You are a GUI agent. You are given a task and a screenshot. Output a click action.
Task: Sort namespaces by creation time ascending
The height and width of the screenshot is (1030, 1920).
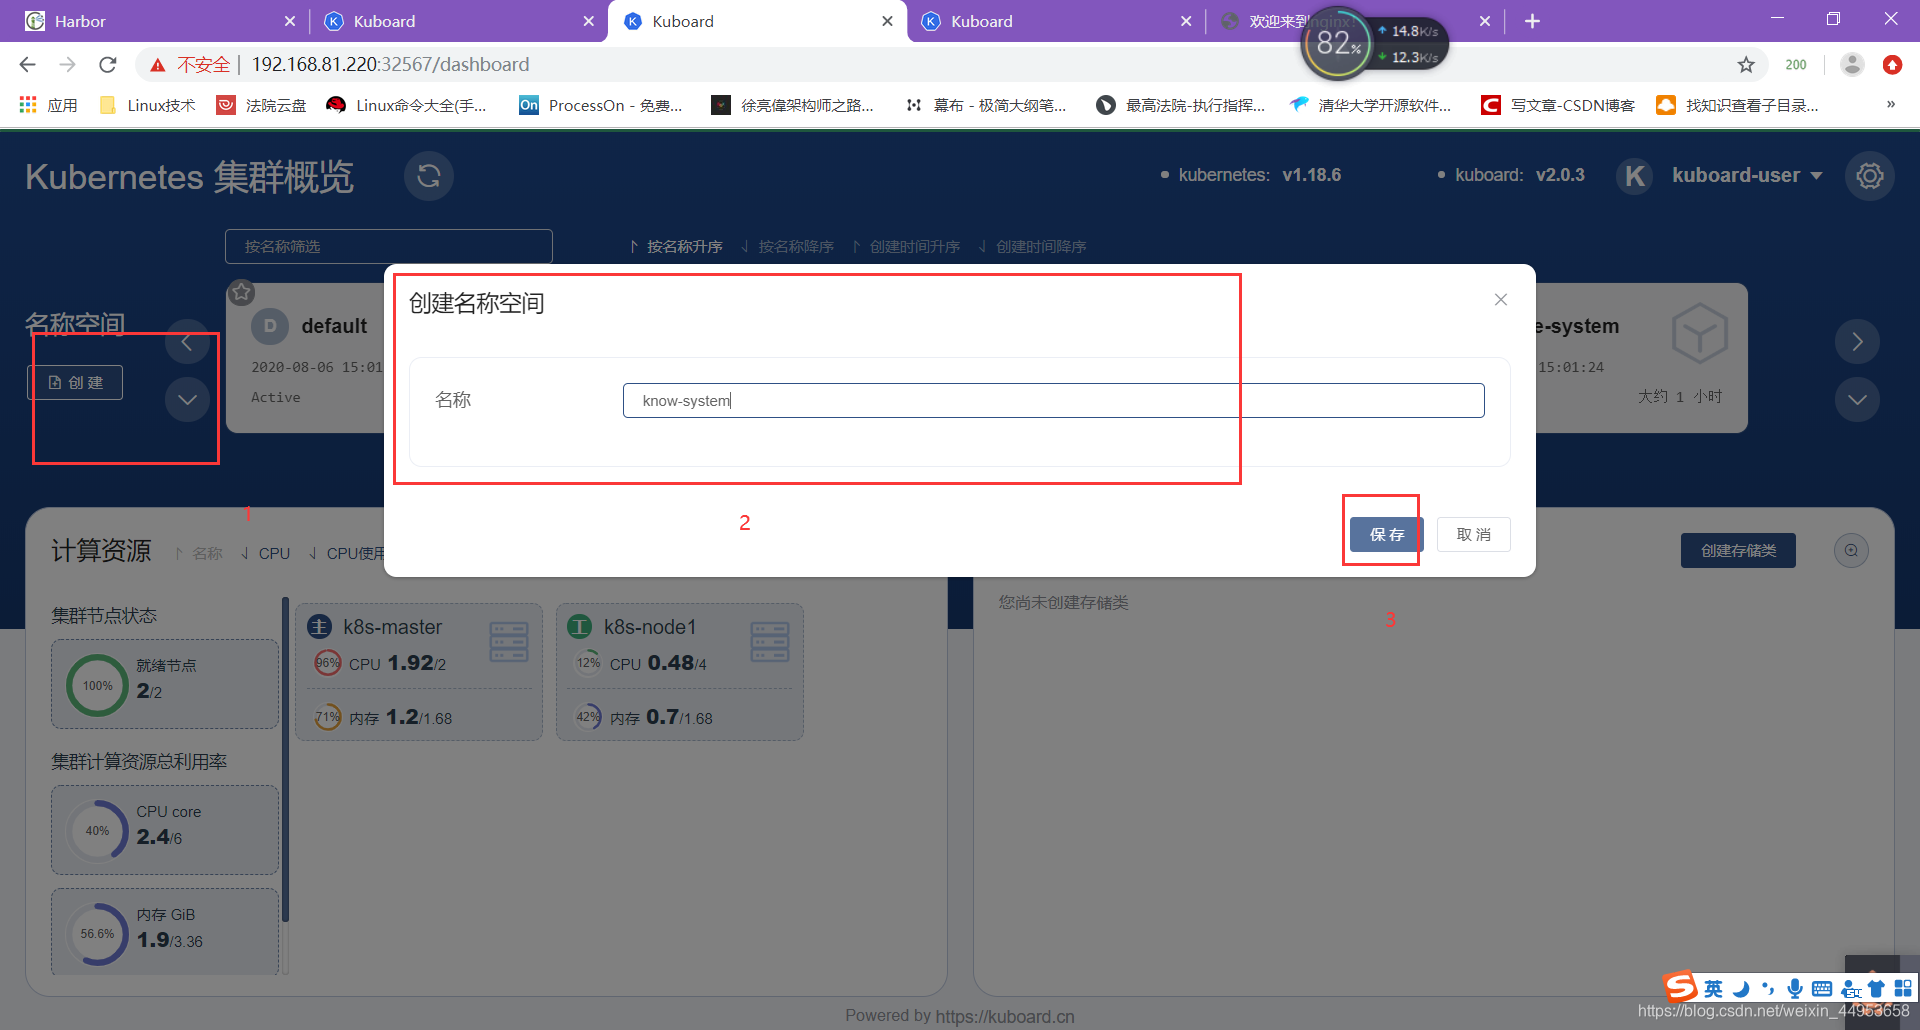(906, 247)
